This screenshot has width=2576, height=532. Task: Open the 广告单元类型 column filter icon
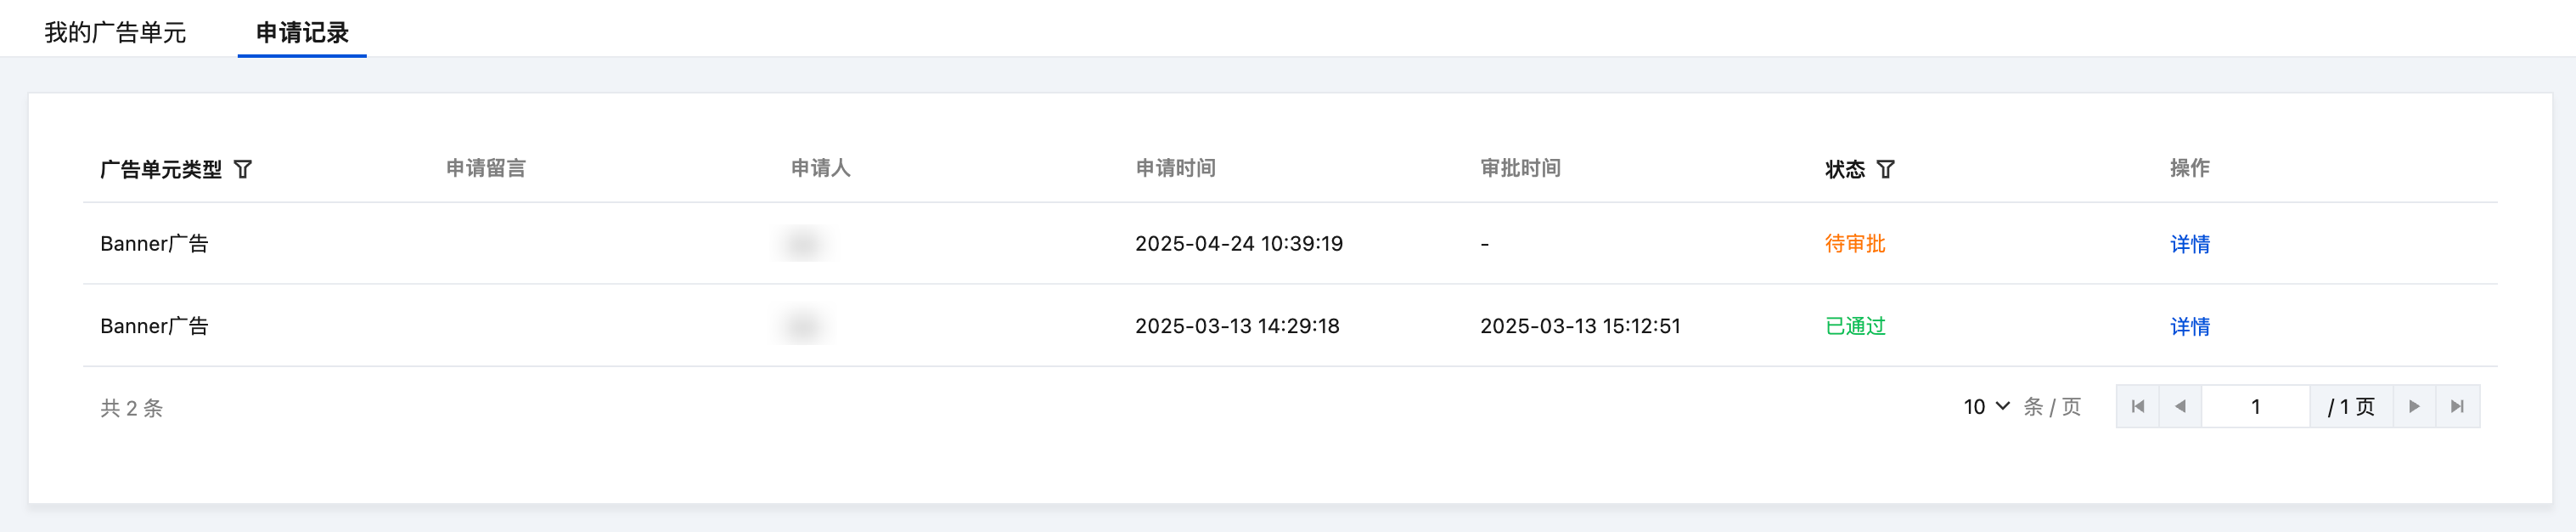[243, 169]
